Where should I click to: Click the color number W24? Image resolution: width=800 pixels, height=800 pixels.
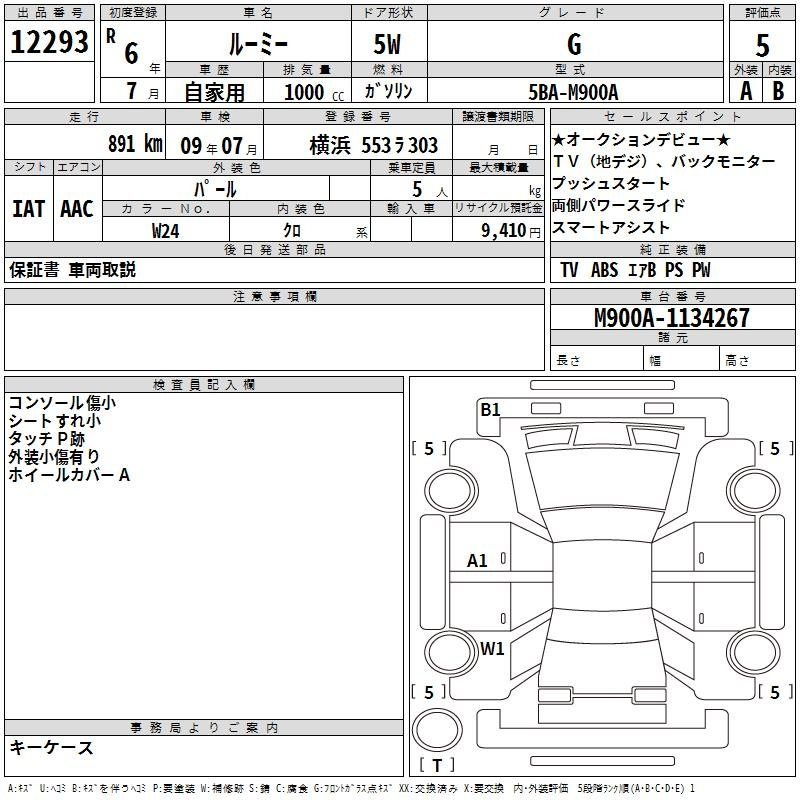click(165, 231)
